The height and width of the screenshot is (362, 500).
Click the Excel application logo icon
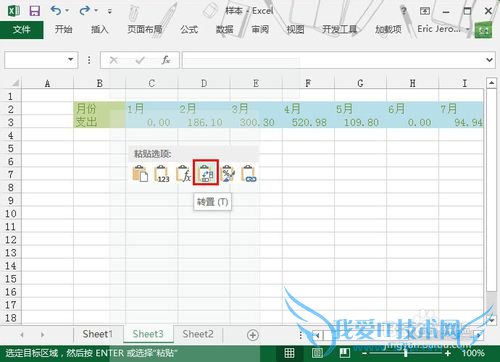[13, 11]
